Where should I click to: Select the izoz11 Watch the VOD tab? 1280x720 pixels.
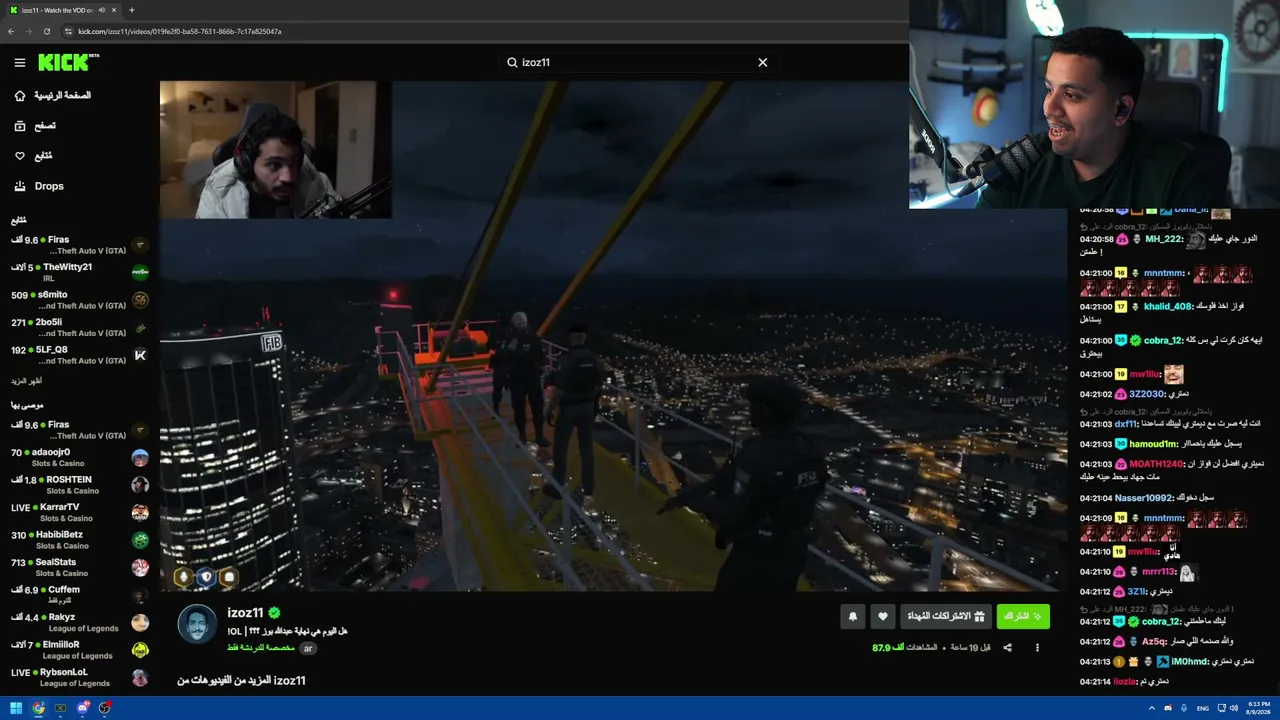point(62,10)
